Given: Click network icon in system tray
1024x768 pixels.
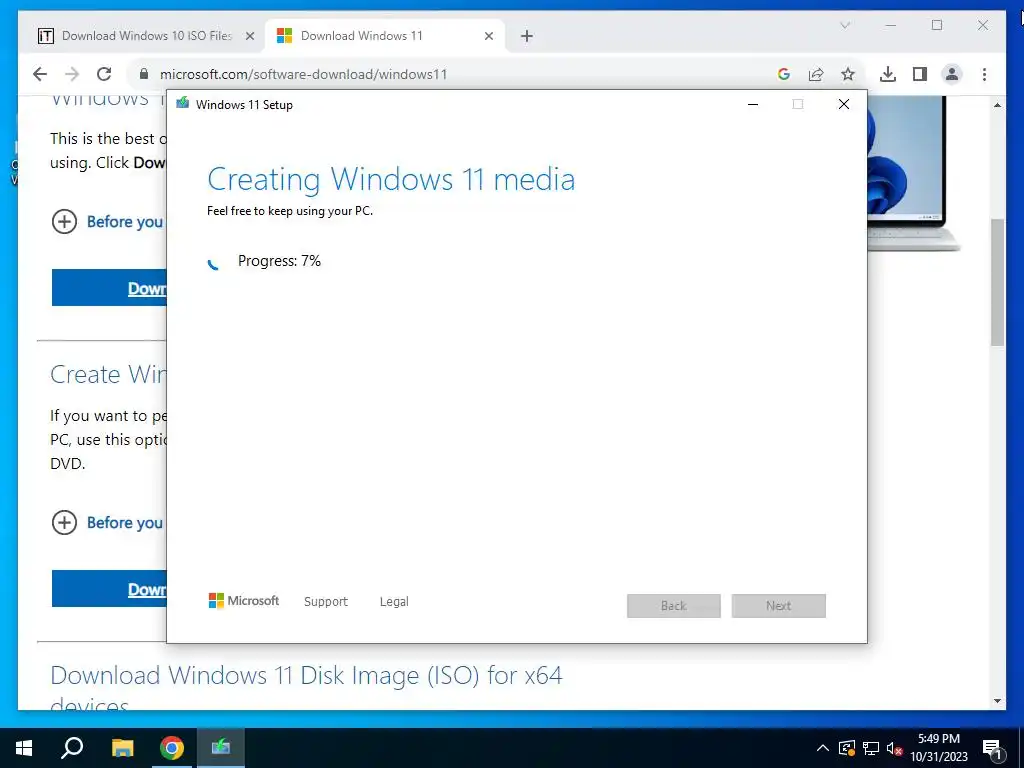Looking at the screenshot, I should 871,748.
